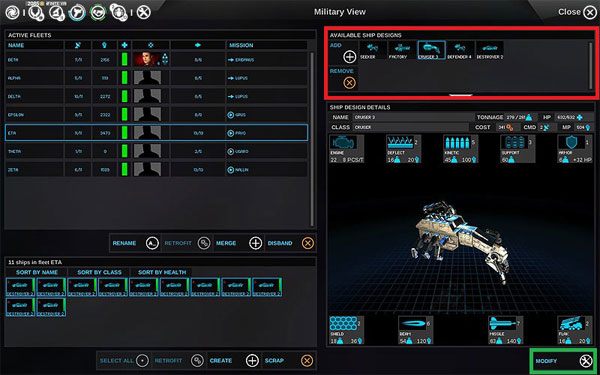Rename the selected fleet
This screenshot has height=375, width=600.
tap(135, 243)
